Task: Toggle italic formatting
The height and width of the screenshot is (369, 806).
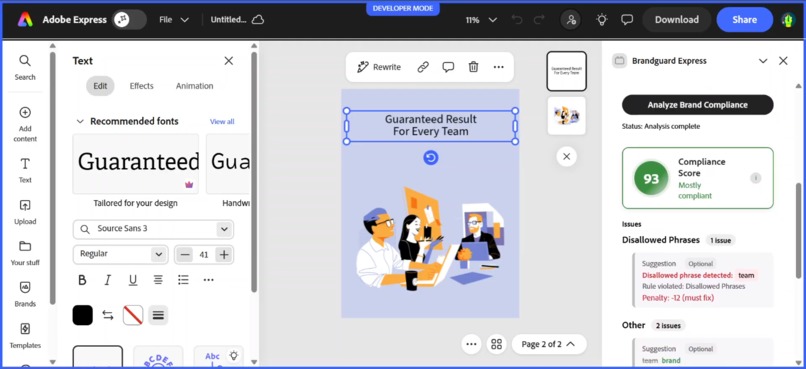Action: point(107,280)
